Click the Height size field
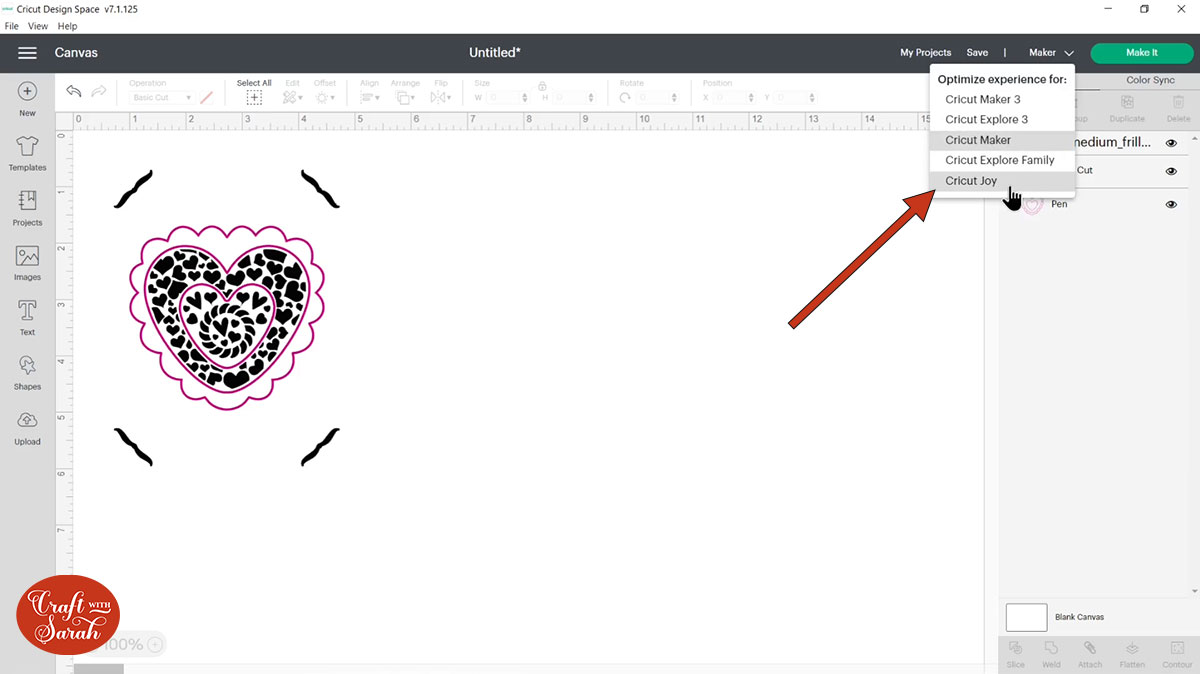Image resolution: width=1200 pixels, height=674 pixels. (x=575, y=98)
